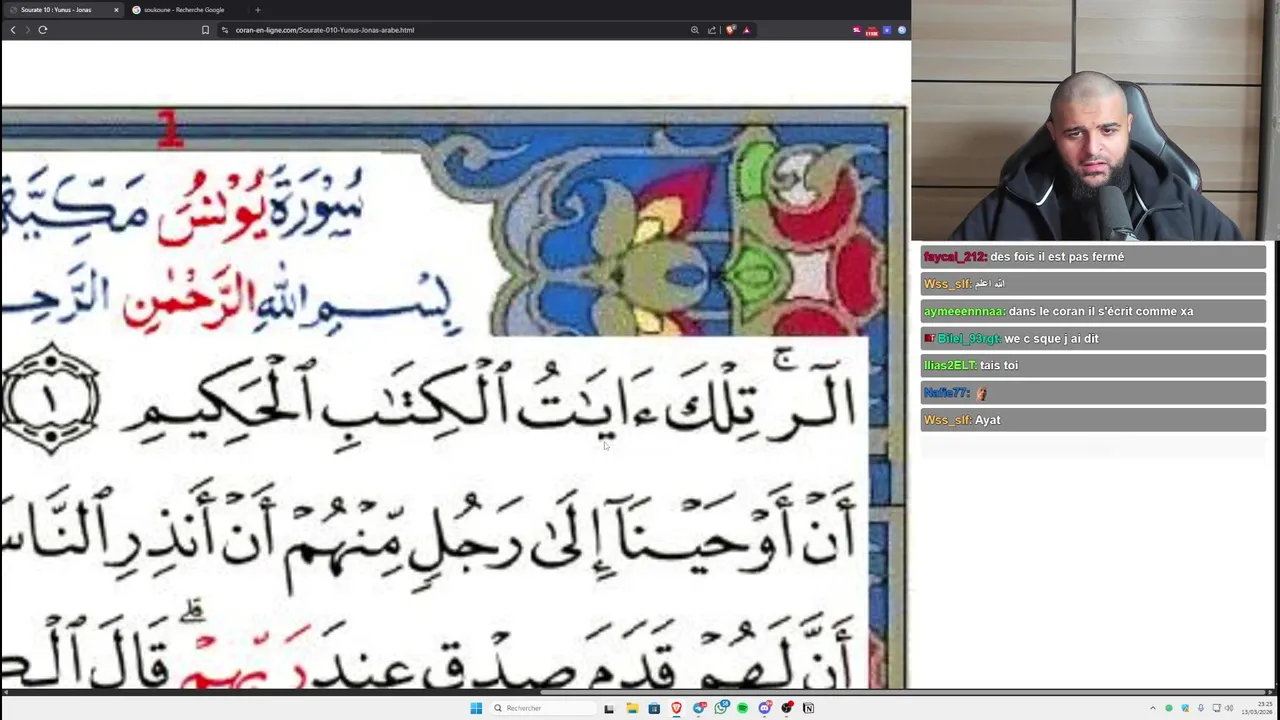The width and height of the screenshot is (1280, 720).
Task: Open the Brave Shields lion icon
Action: [730, 30]
